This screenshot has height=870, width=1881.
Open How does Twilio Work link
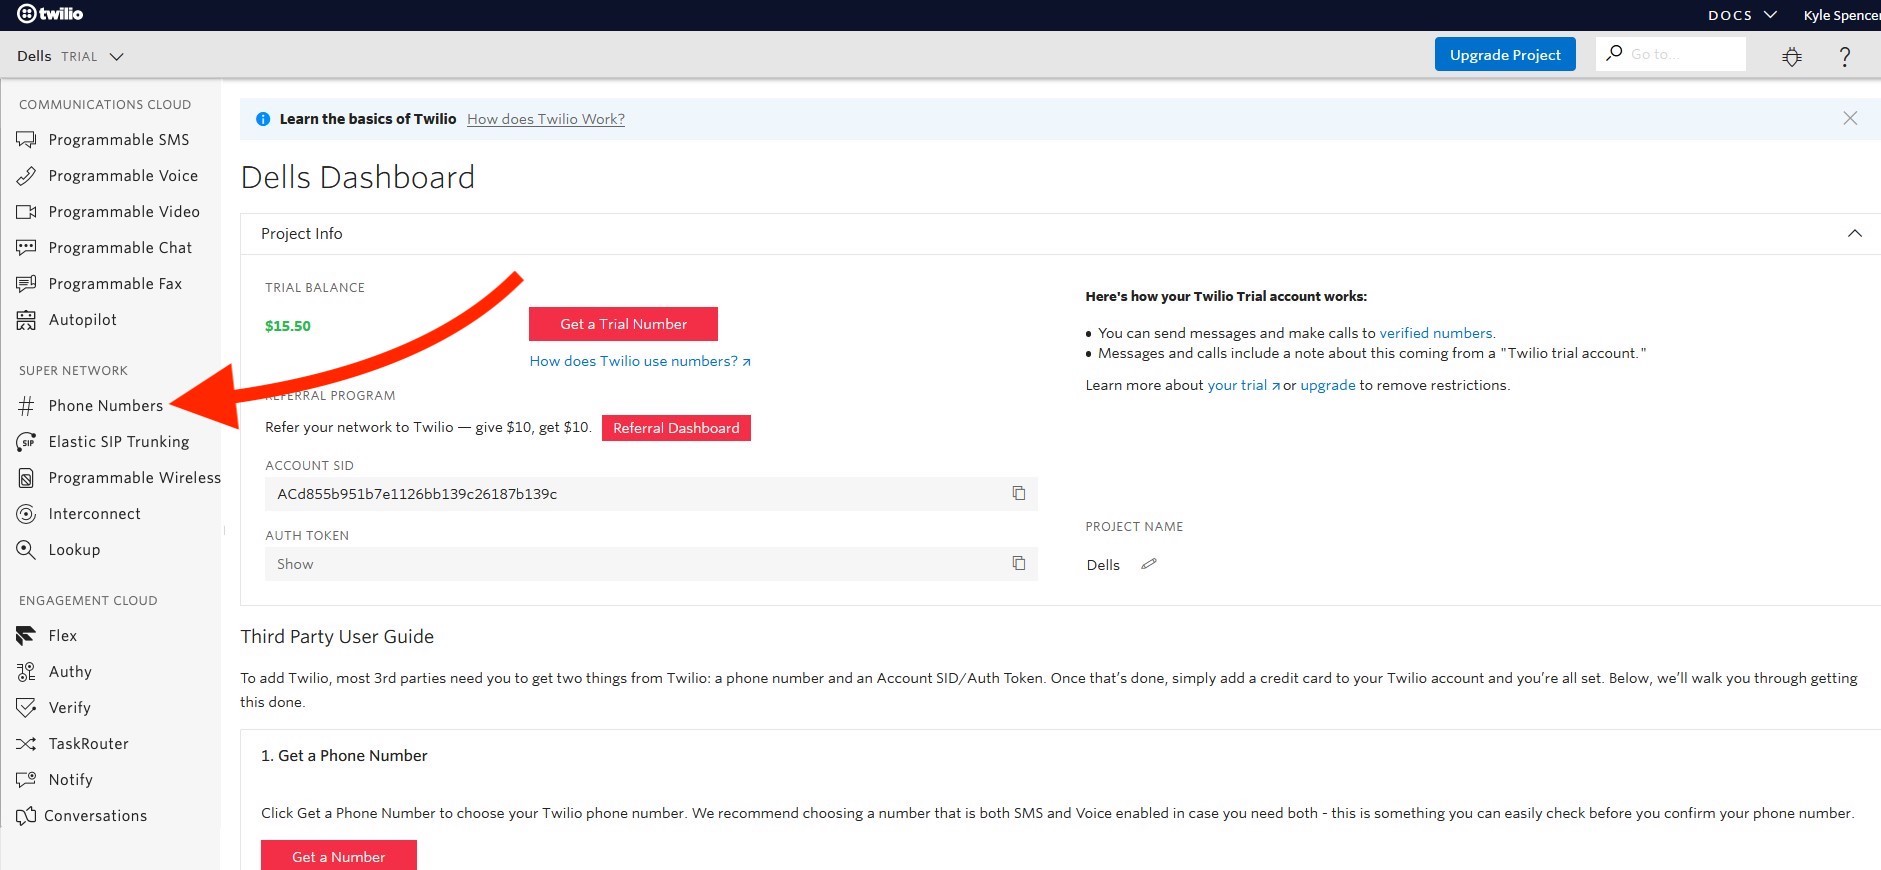tap(545, 119)
